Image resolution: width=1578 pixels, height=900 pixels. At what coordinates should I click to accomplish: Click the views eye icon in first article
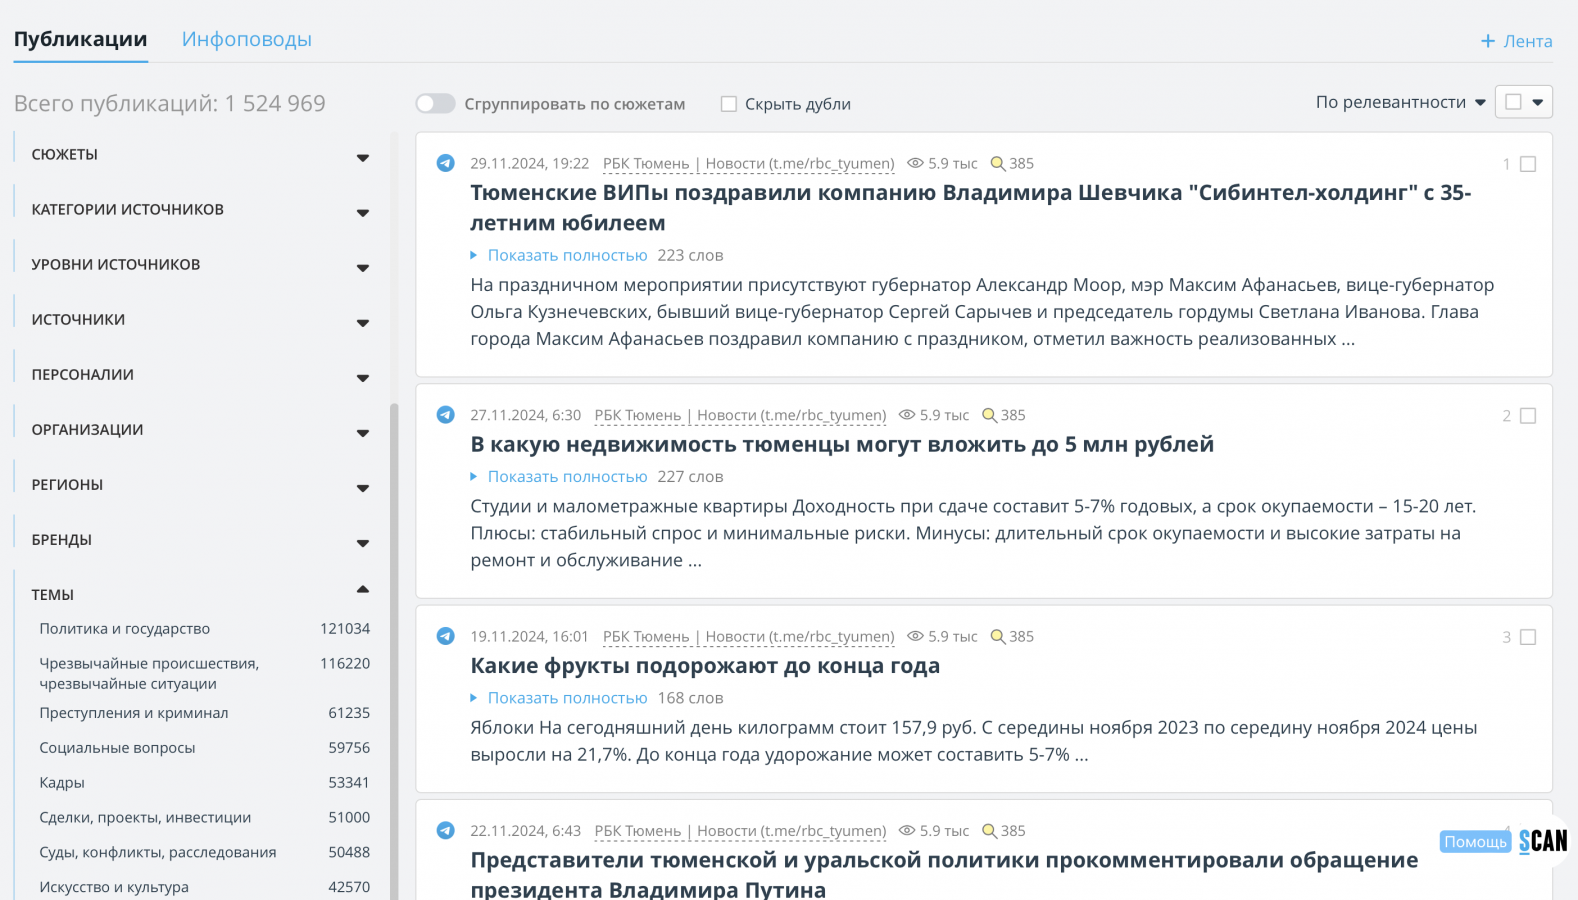tap(915, 163)
